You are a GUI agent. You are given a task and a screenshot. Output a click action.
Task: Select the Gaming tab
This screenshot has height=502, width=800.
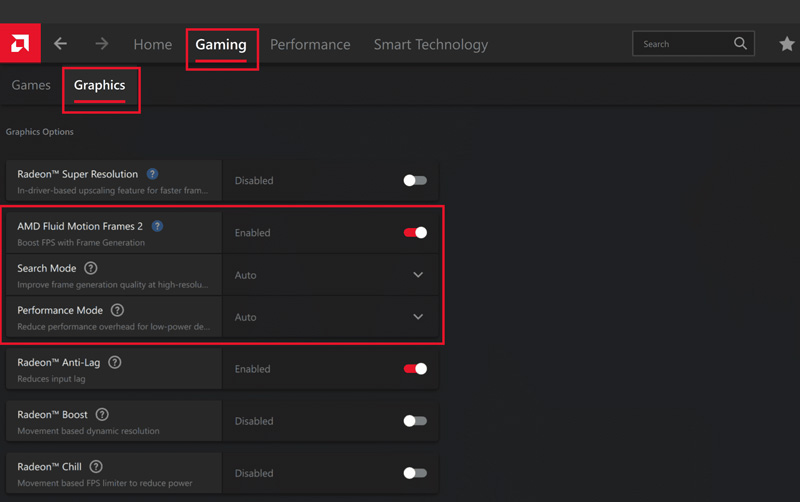(x=221, y=45)
